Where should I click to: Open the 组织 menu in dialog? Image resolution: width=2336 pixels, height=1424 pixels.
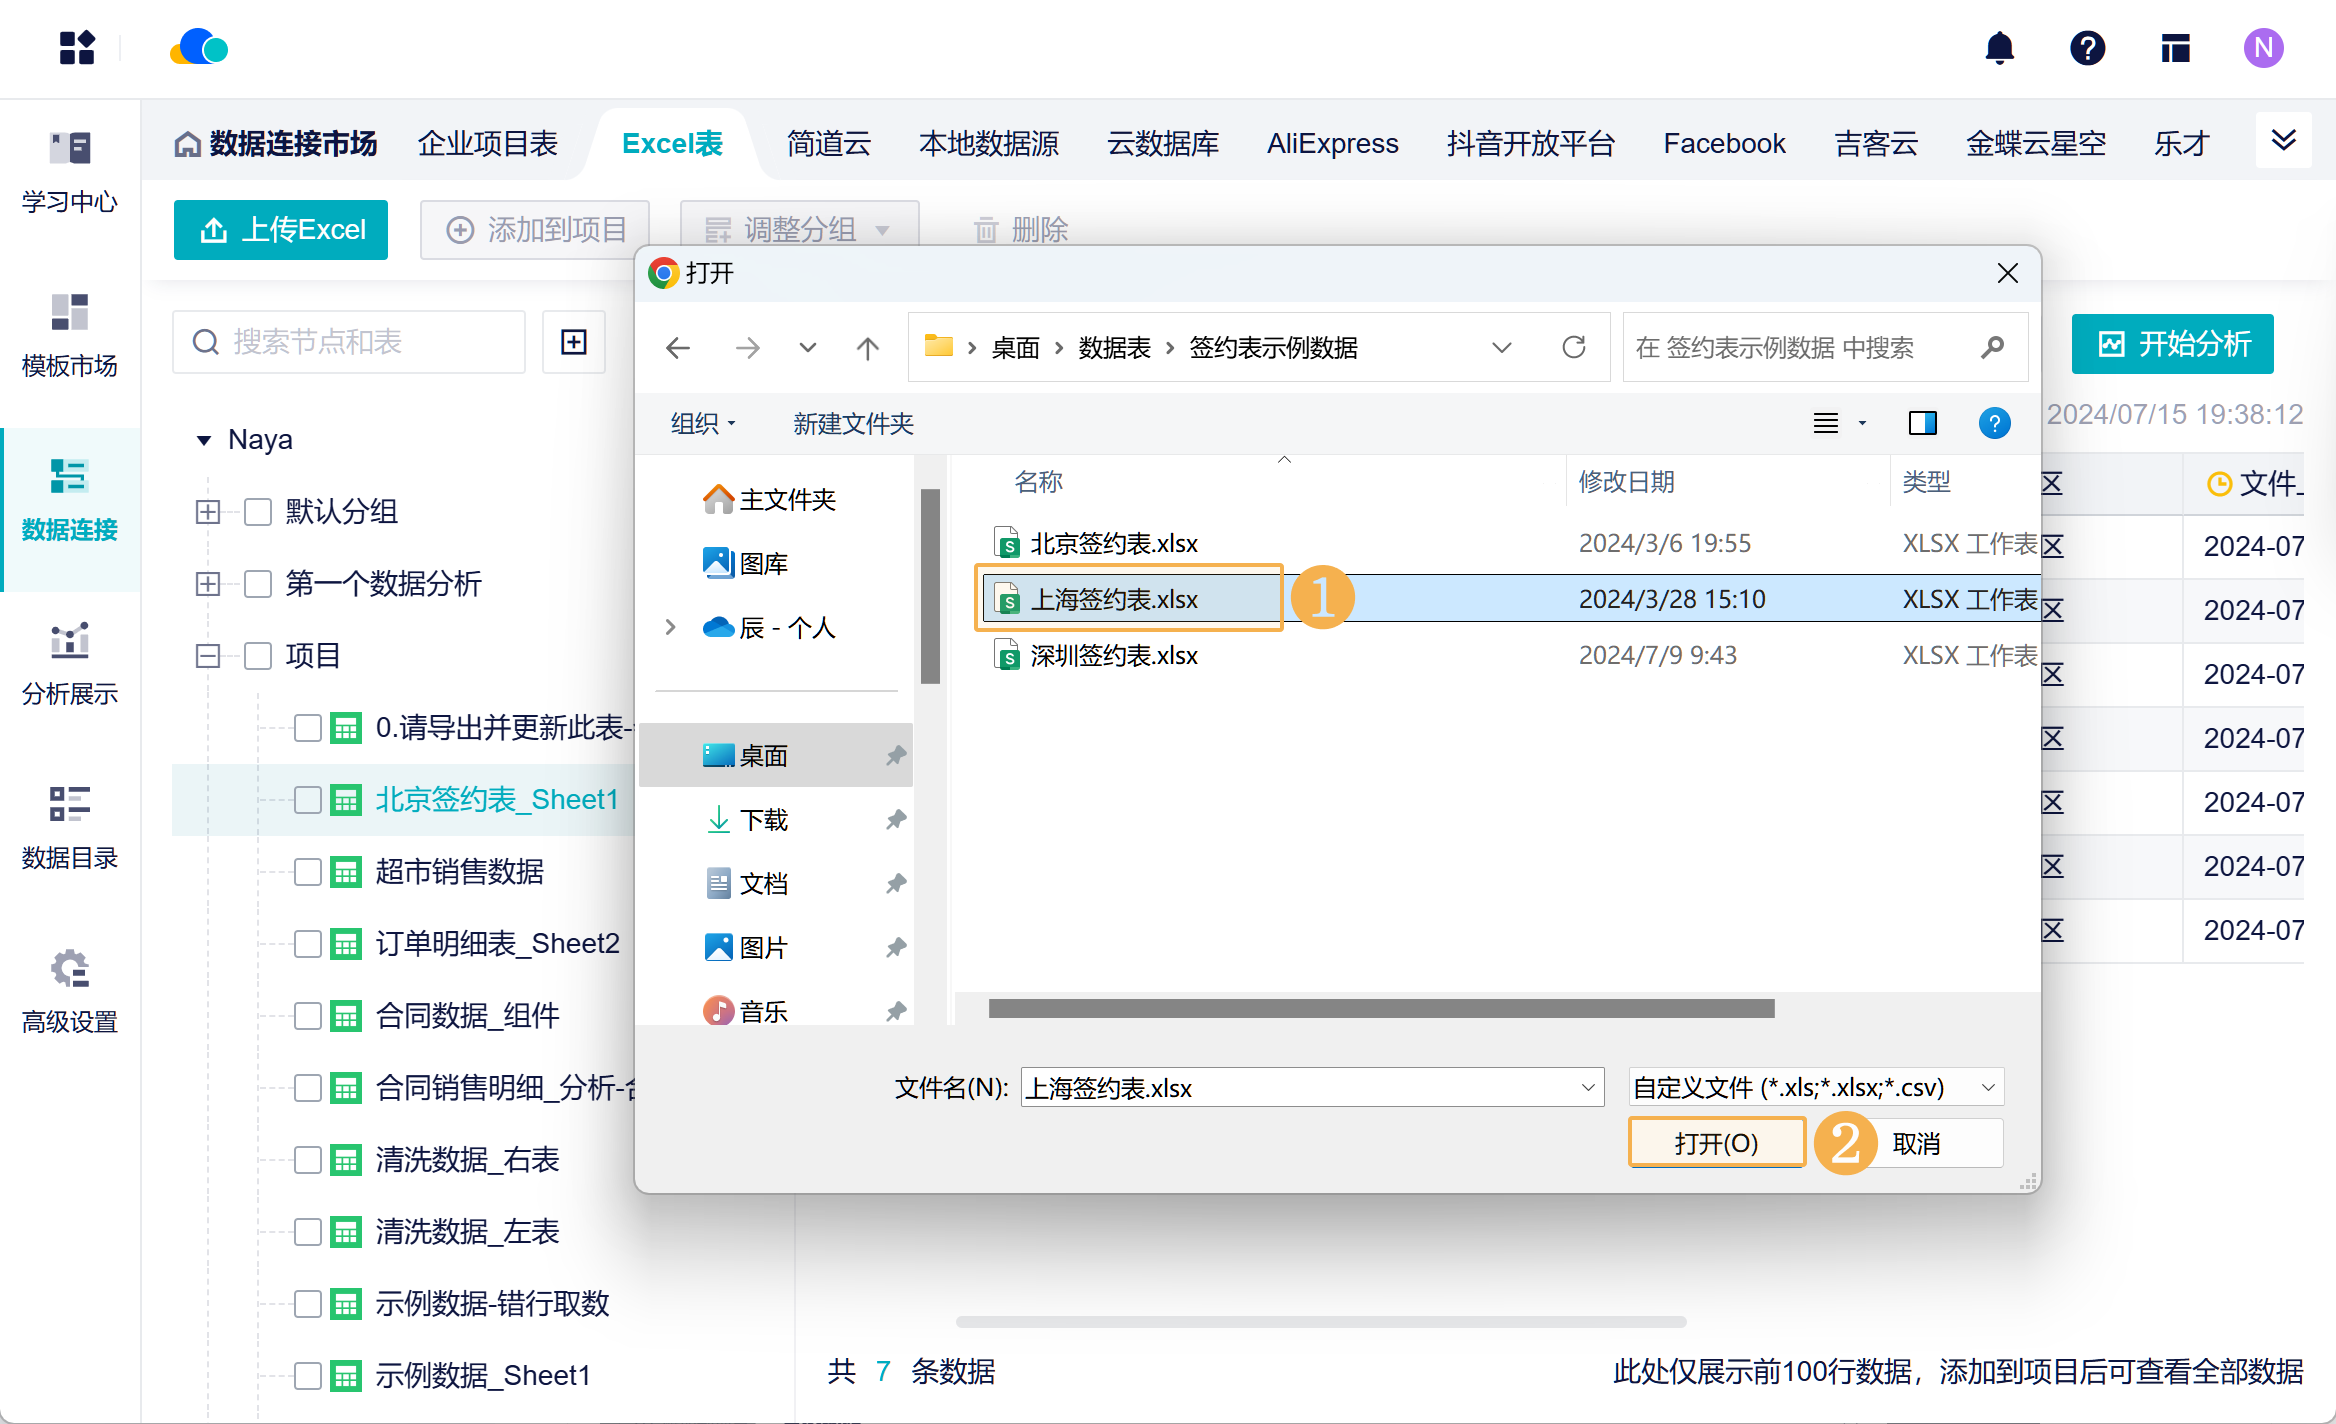(703, 423)
